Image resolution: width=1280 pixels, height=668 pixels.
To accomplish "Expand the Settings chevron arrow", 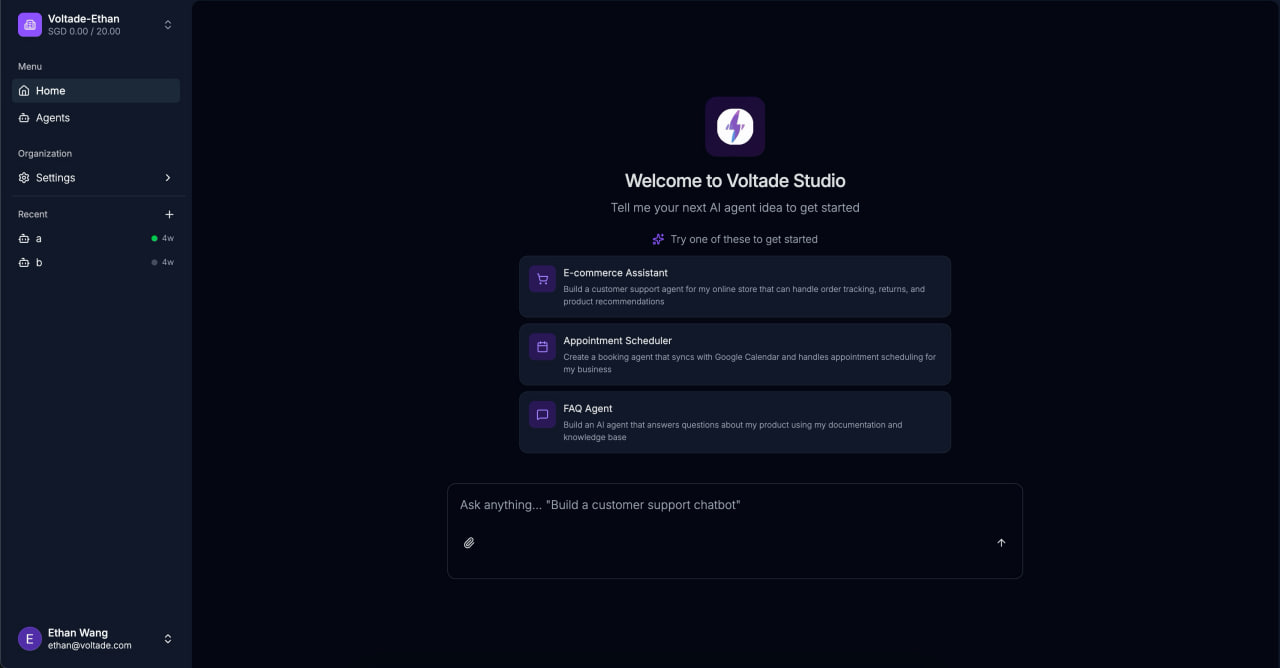I will click(168, 178).
